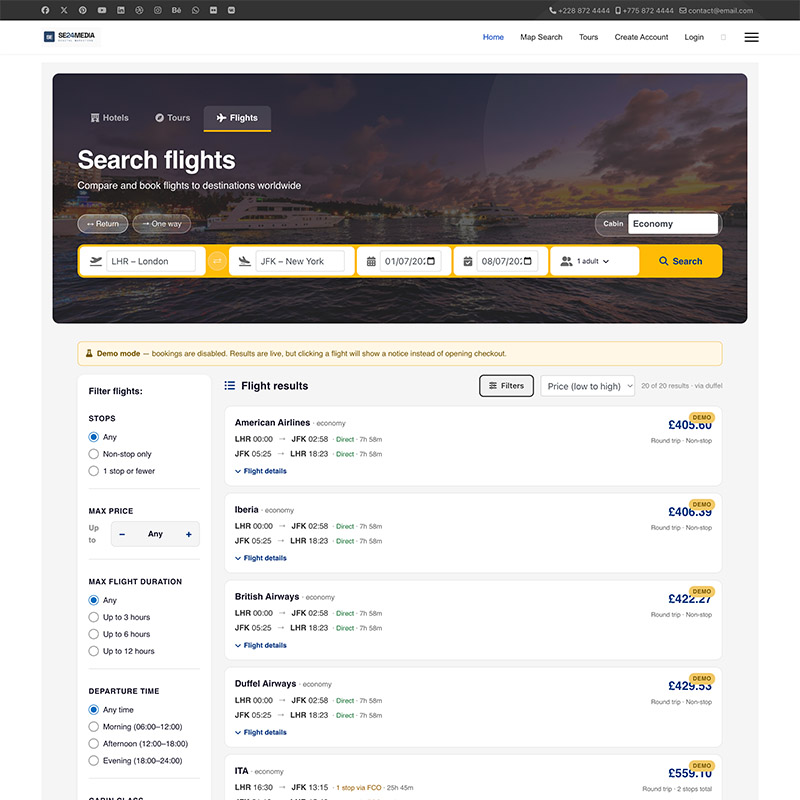Select Non-stop only filter
The width and height of the screenshot is (800, 800).
pyautogui.click(x=93, y=454)
